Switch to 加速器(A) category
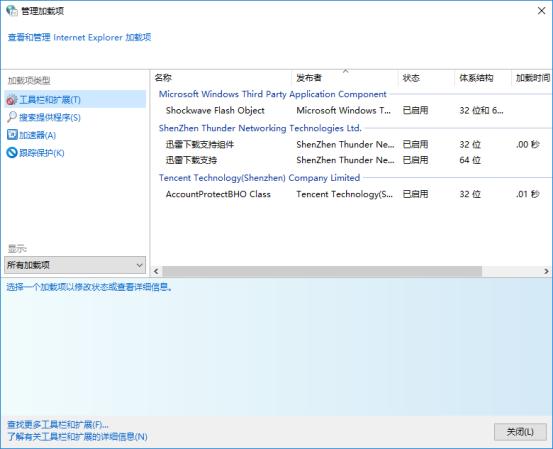This screenshot has width=553, height=449. click(37, 135)
